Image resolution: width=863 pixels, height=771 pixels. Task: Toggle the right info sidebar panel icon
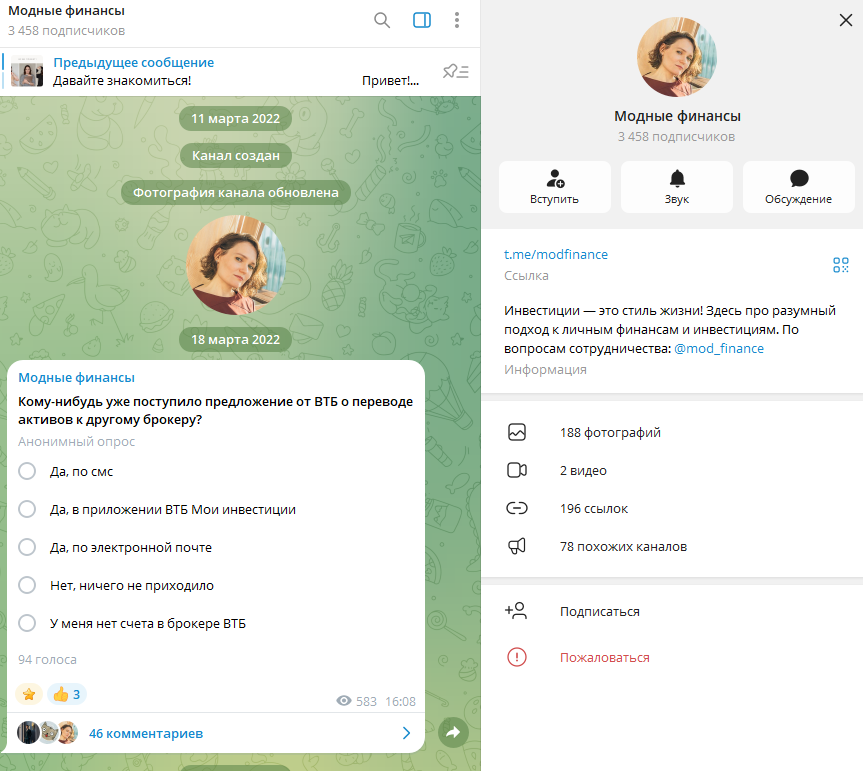[x=422, y=20]
